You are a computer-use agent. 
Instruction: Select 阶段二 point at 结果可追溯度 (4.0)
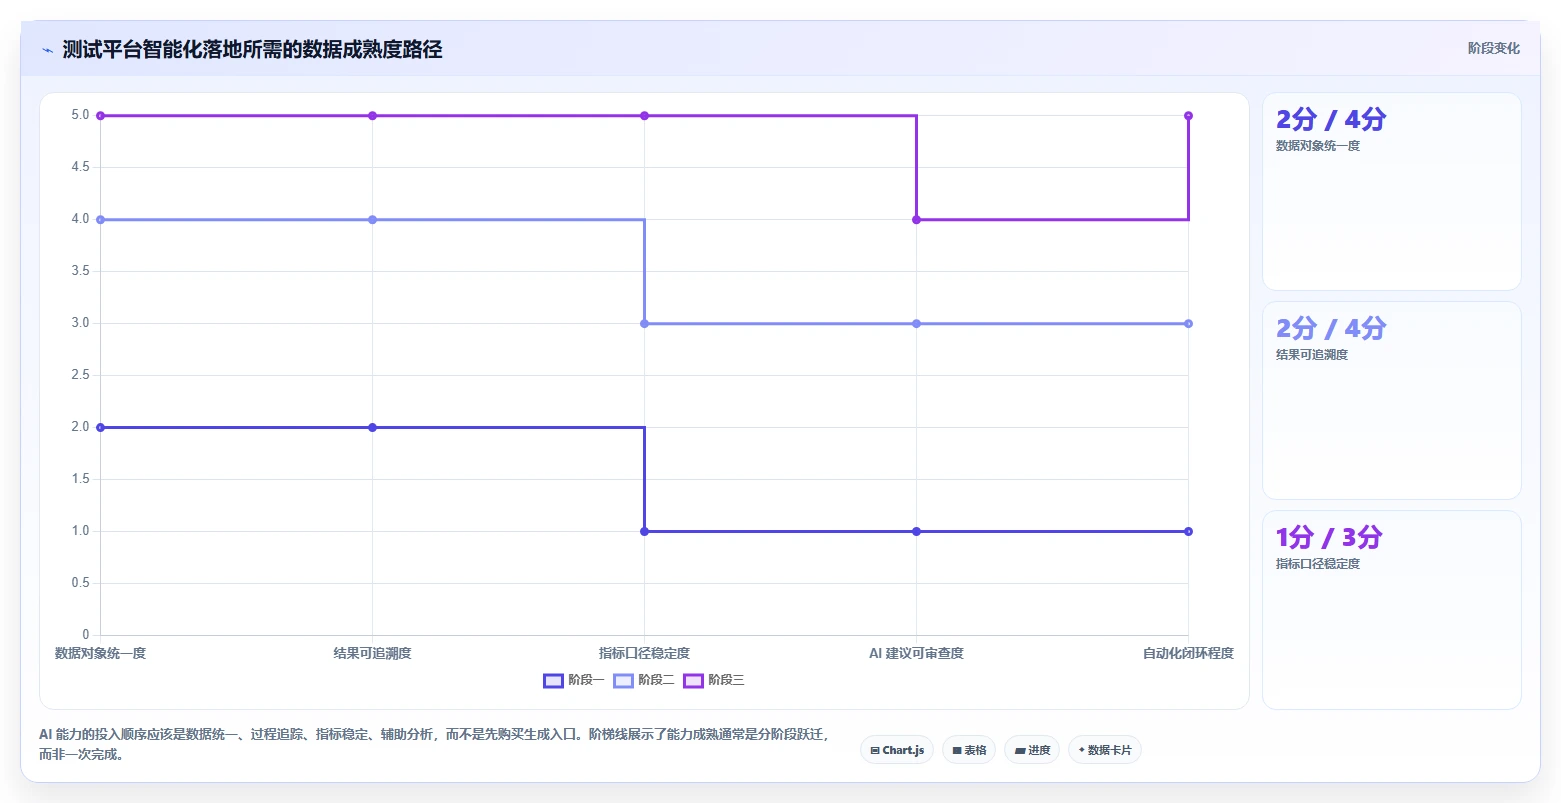click(x=372, y=220)
